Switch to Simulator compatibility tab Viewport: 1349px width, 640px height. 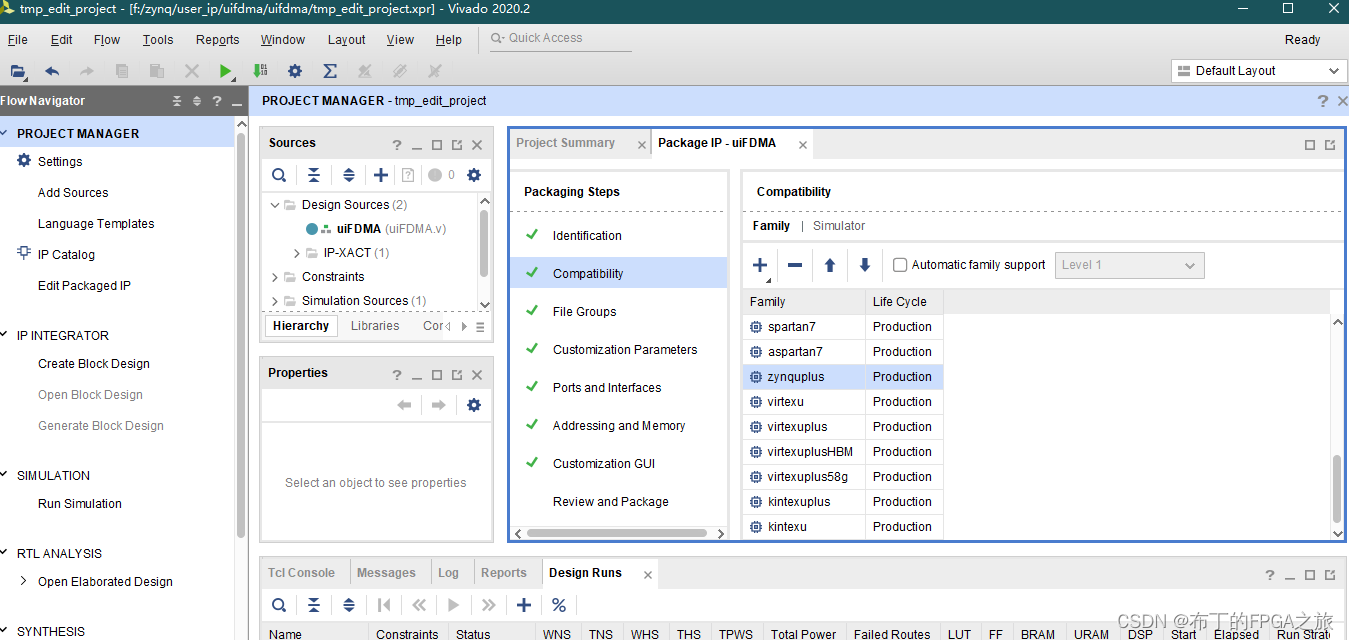[x=839, y=226]
